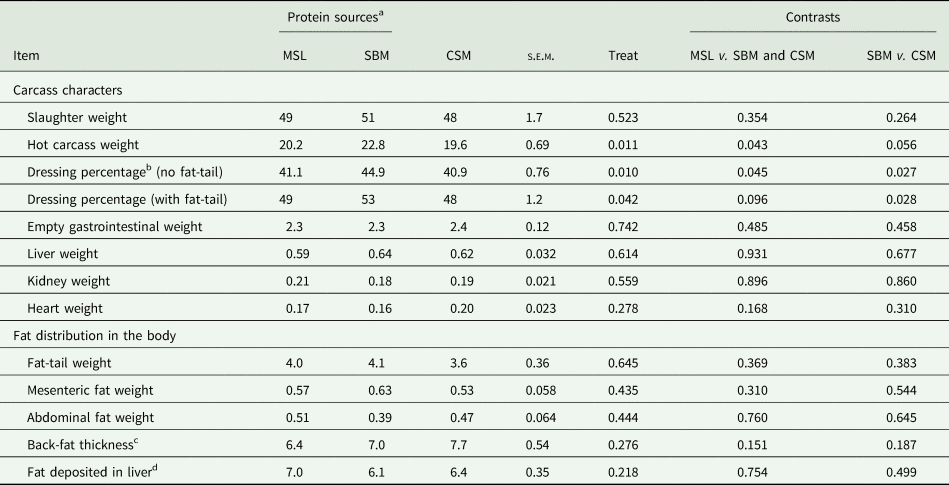
Task: Click the CSM column header under Protein sources
Action: pyautogui.click(x=457, y=55)
